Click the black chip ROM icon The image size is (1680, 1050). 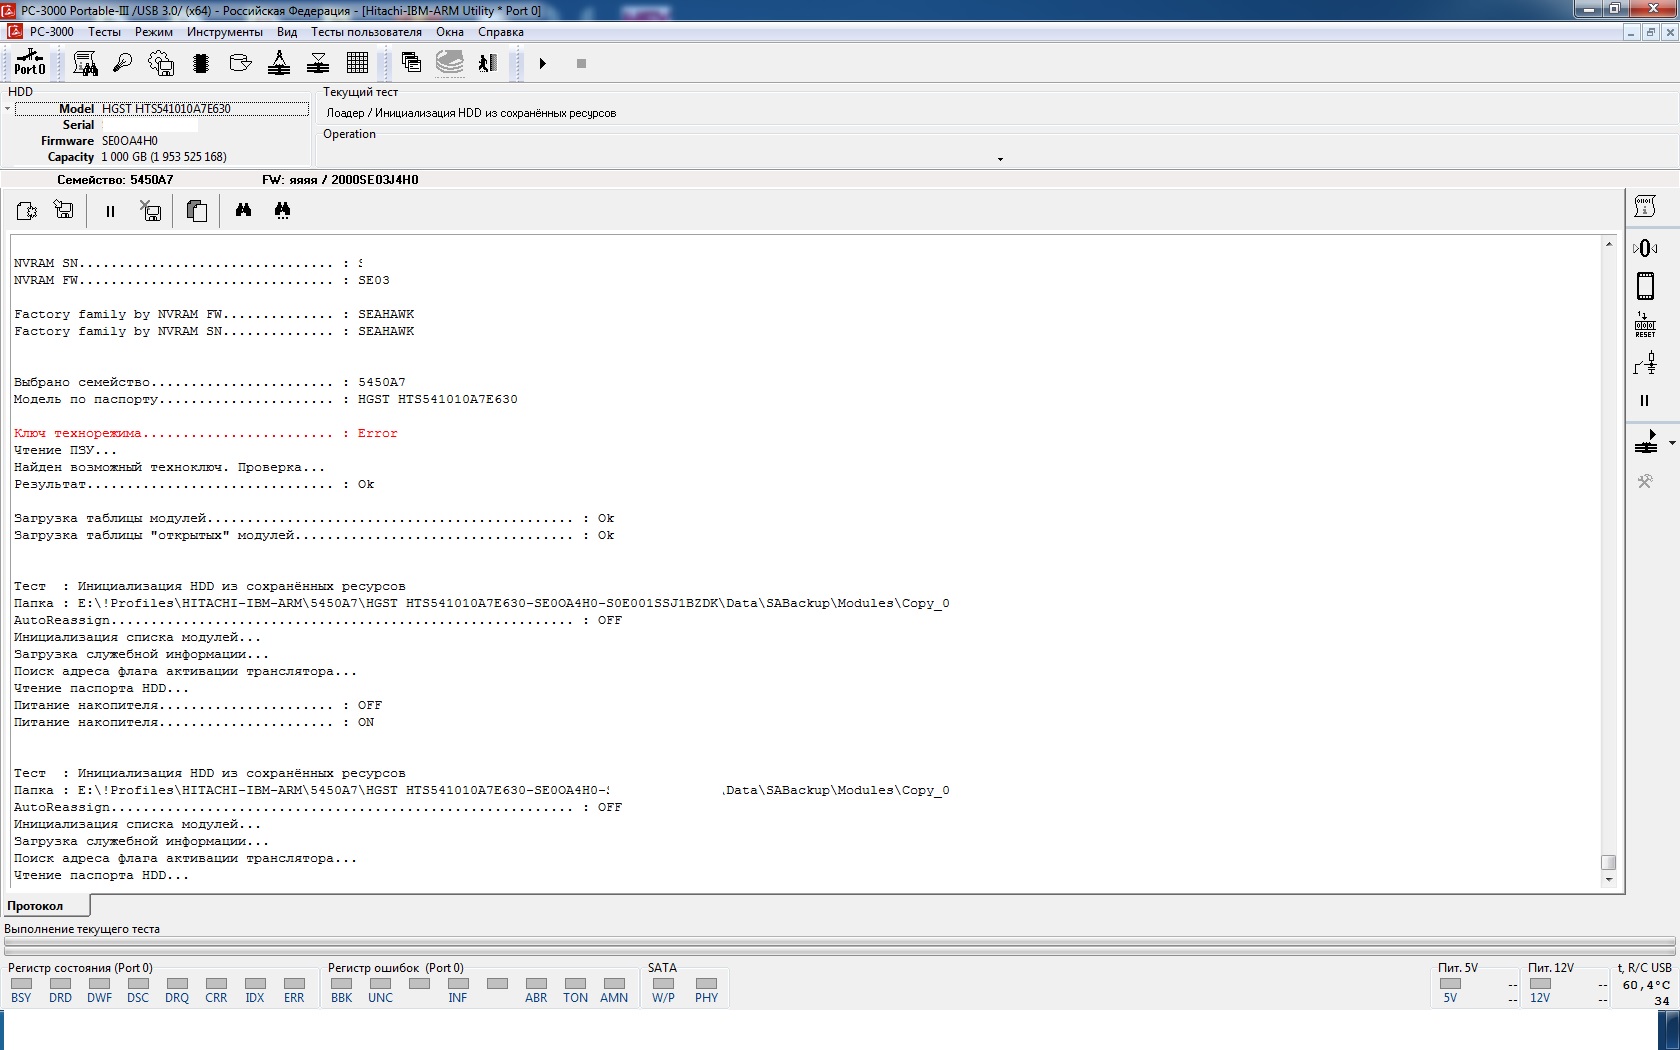point(201,63)
